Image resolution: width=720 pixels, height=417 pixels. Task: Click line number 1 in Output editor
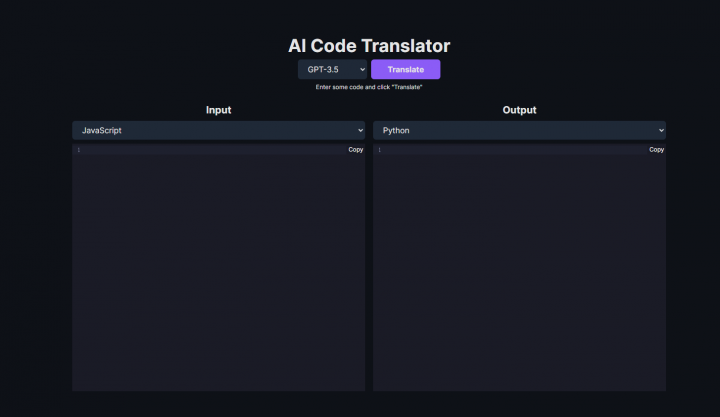[x=379, y=150]
